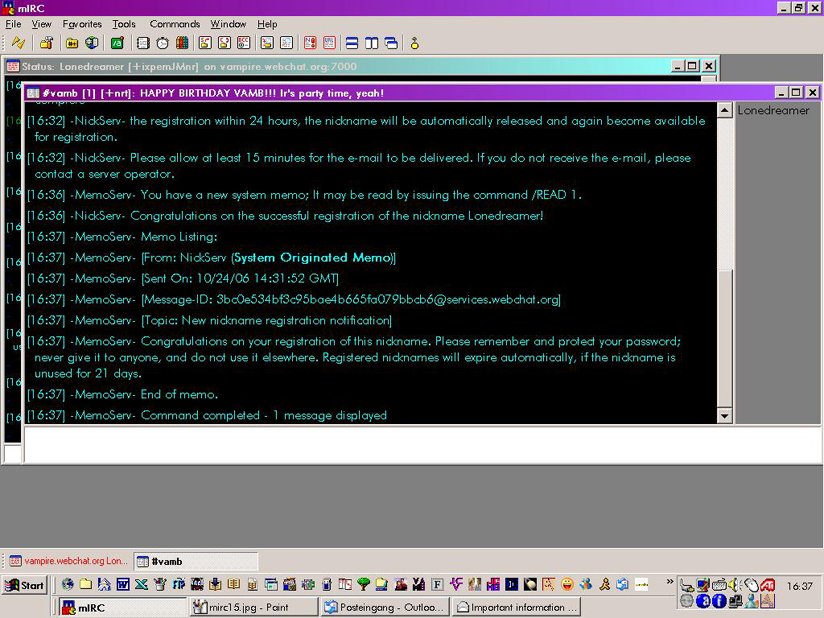Open the View menu
The width and height of the screenshot is (824, 618).
click(41, 24)
